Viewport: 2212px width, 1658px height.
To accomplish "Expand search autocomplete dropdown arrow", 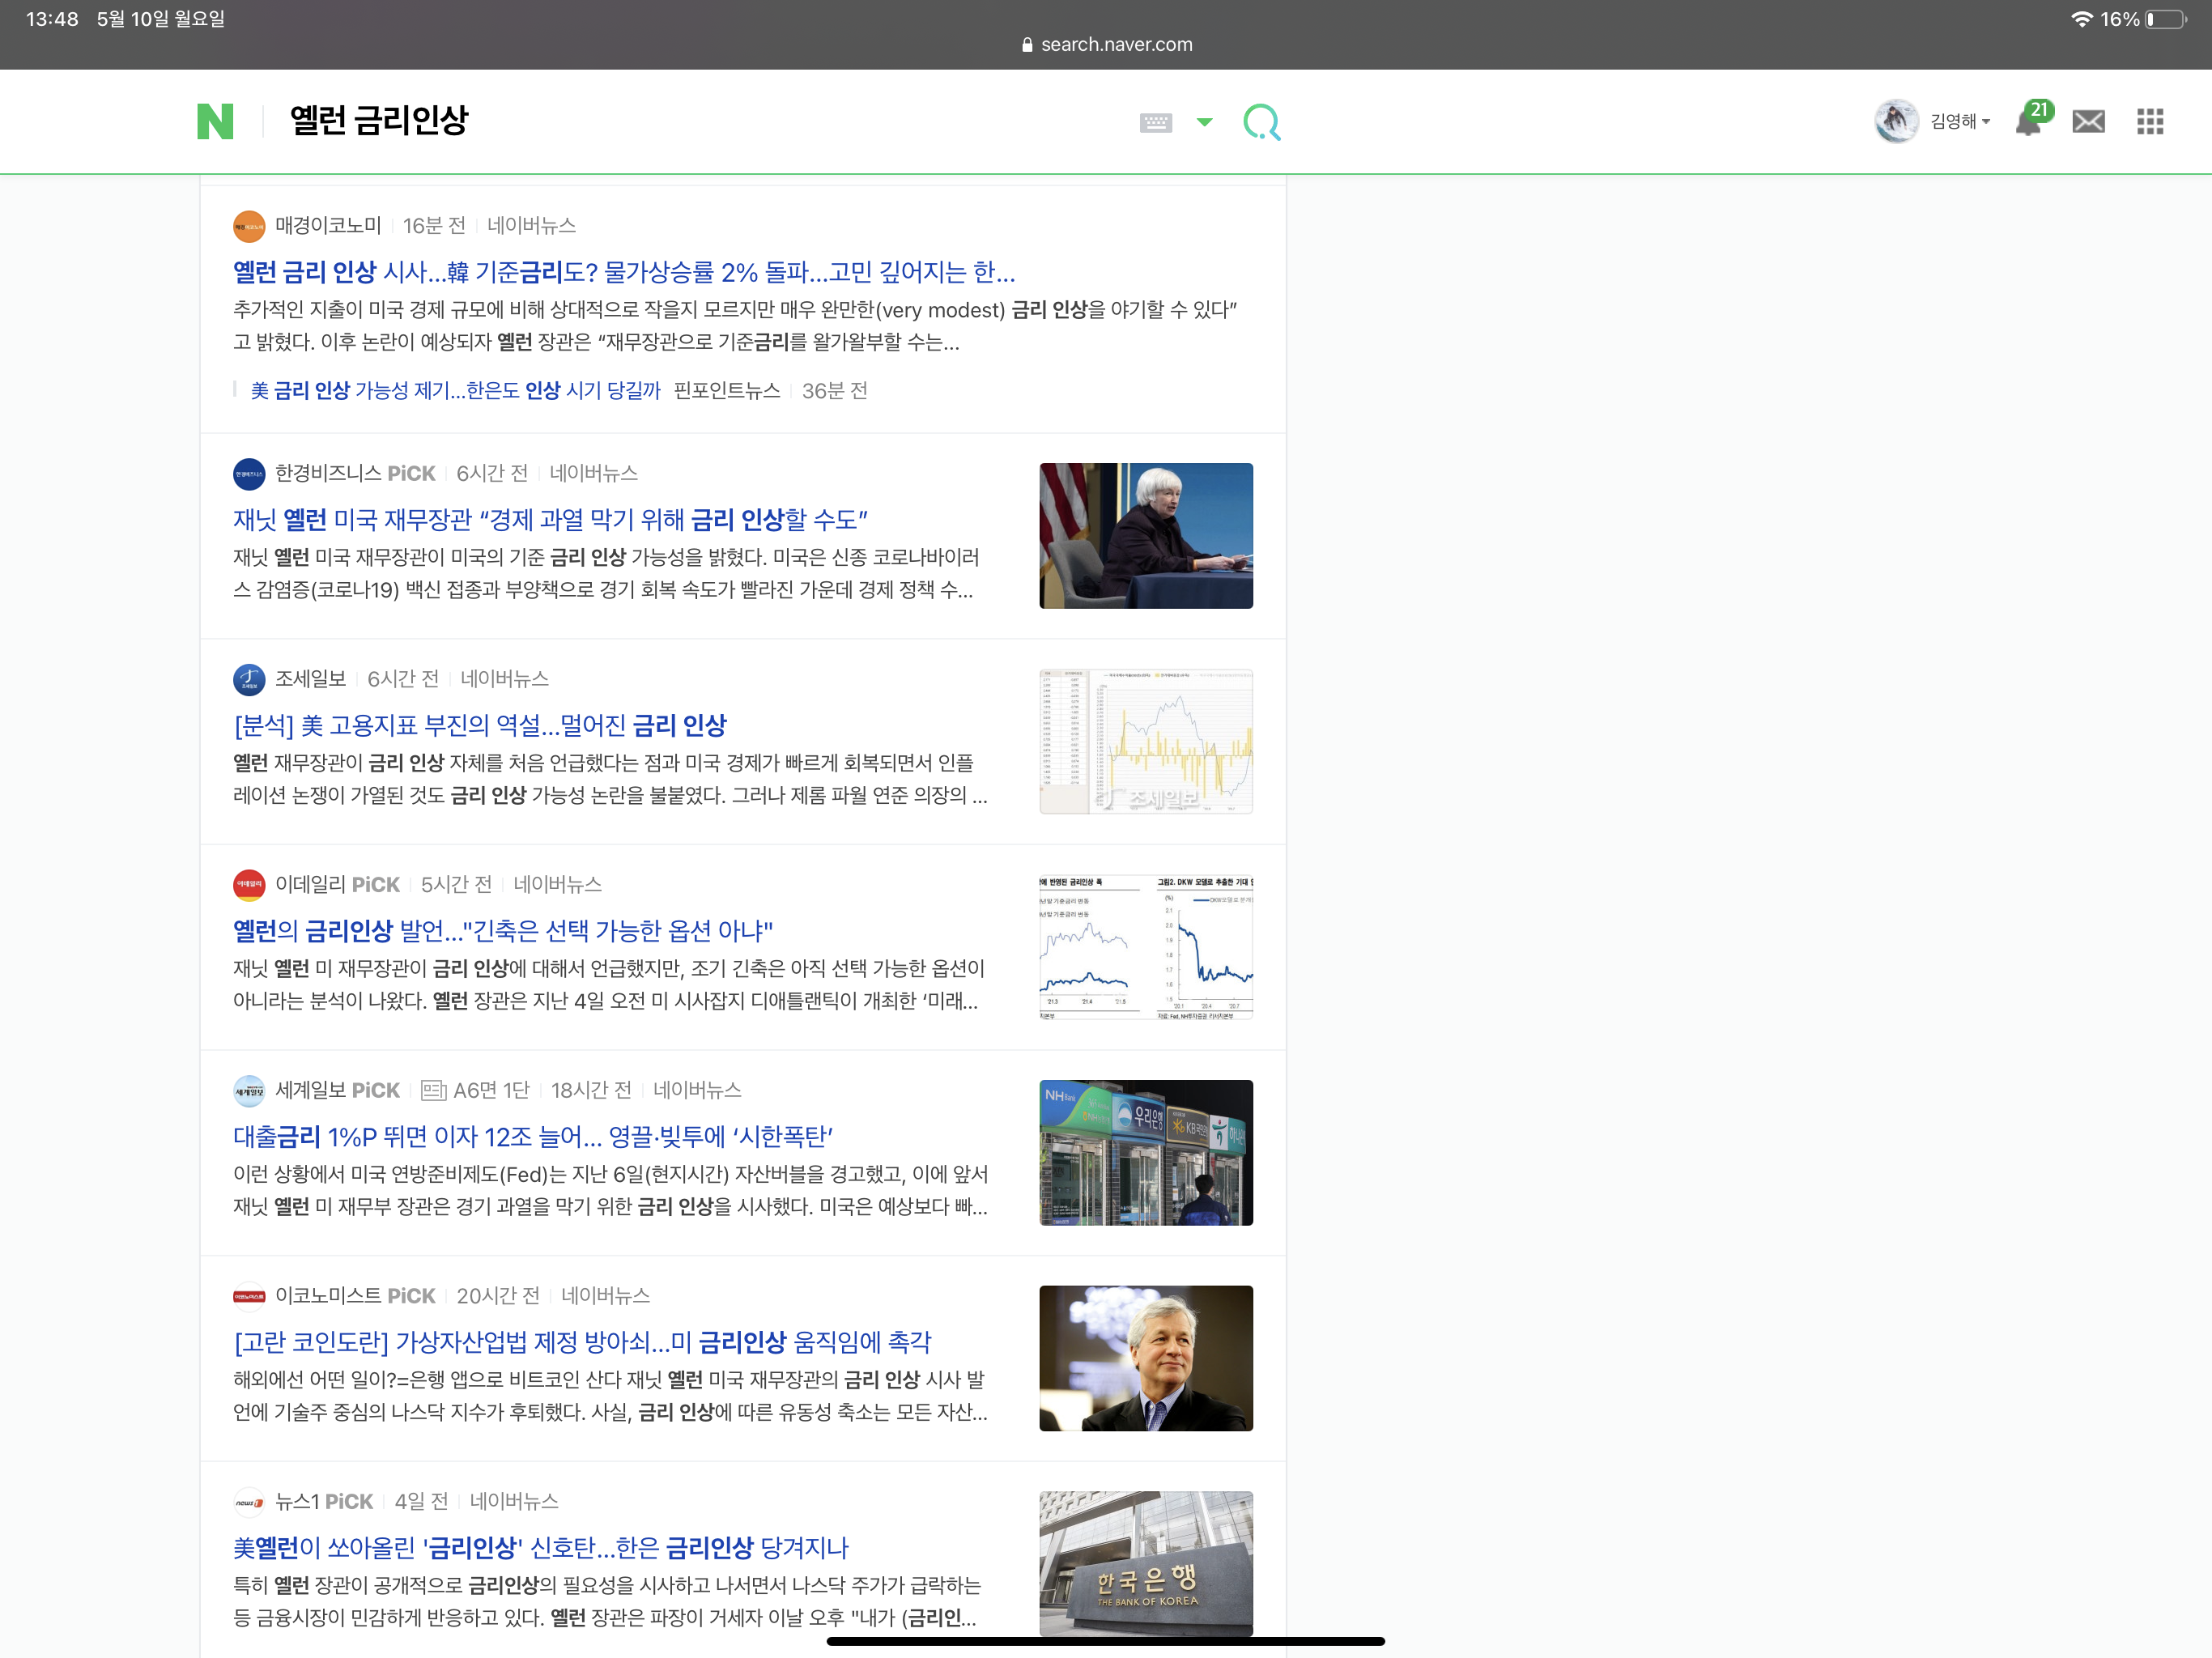I will [x=1205, y=122].
